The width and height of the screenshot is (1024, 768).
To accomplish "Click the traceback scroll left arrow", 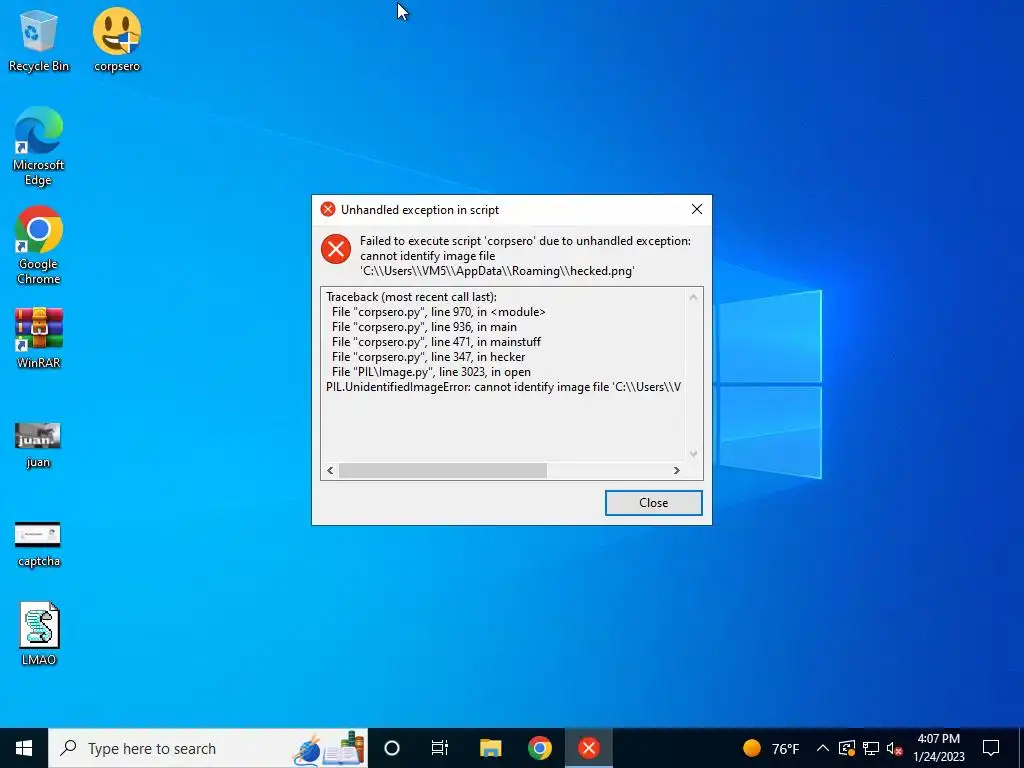I will click(x=330, y=470).
